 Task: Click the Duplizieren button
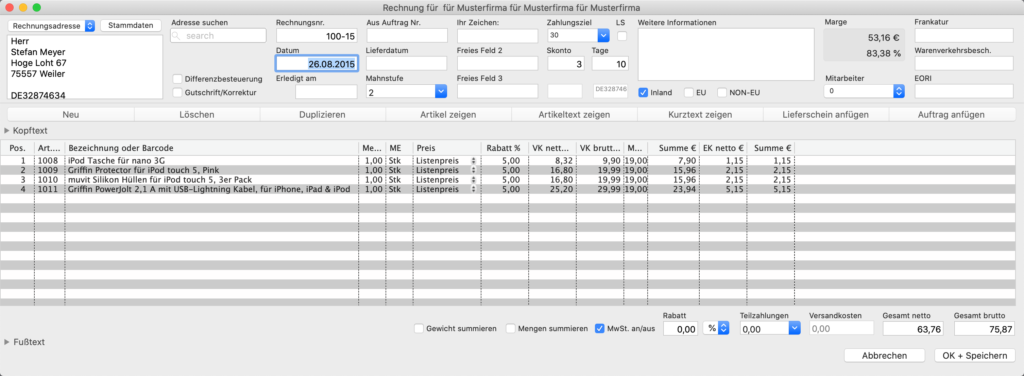323,114
